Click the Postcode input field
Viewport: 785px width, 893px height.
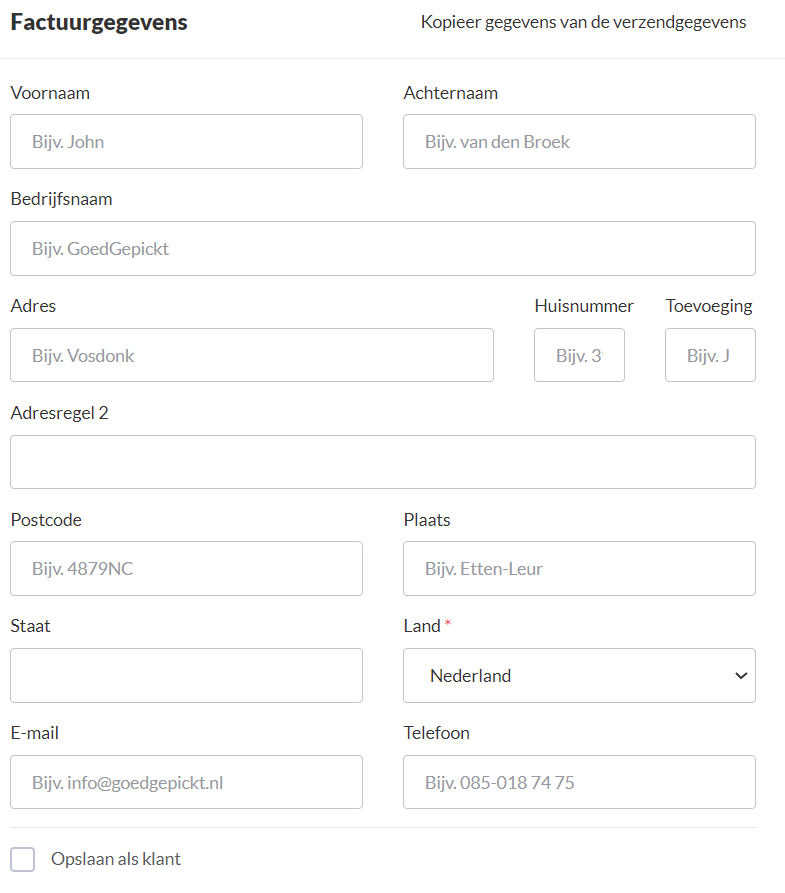point(186,568)
